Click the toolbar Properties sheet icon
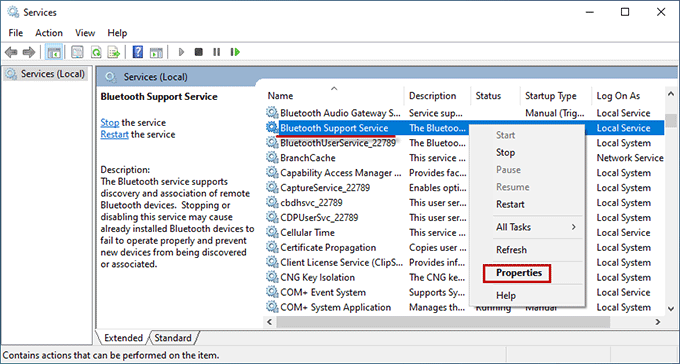This screenshot has height=364, width=680. pos(77,52)
